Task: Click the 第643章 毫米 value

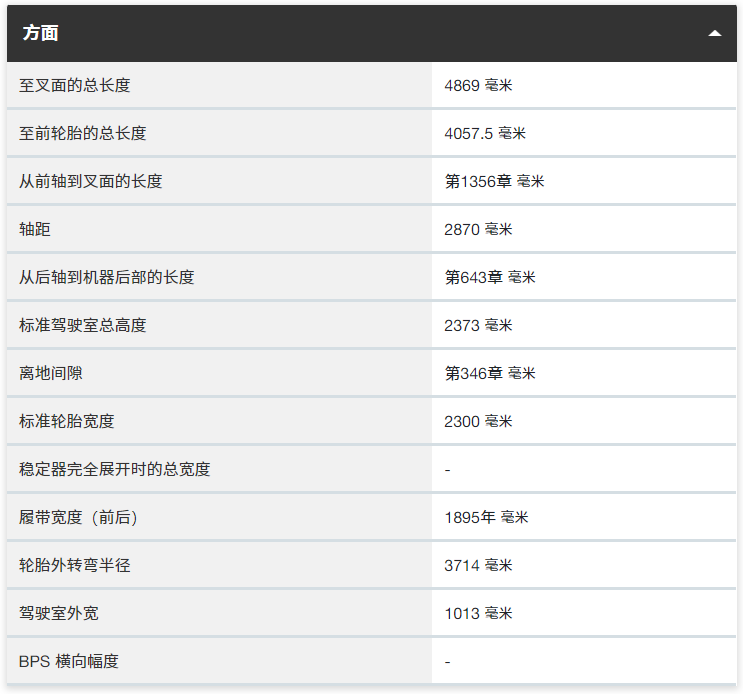Action: click(x=490, y=278)
